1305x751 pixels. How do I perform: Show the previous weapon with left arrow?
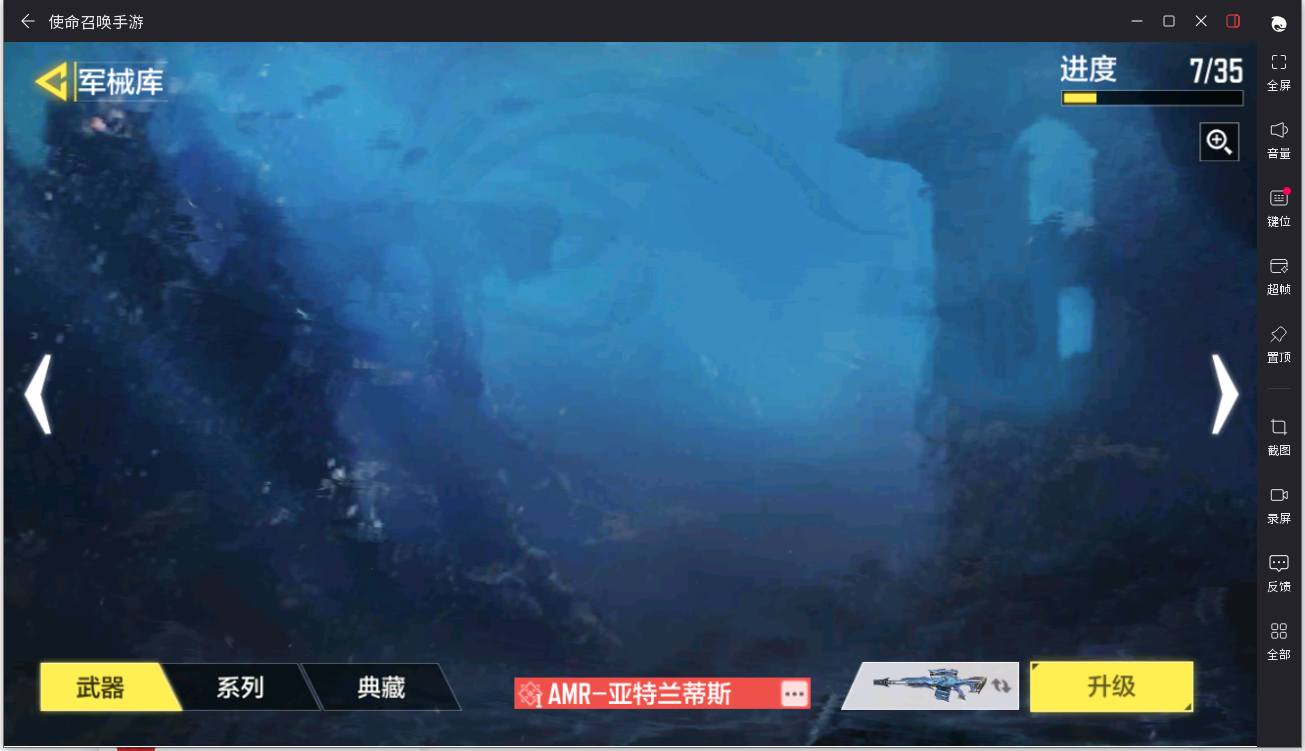[x=38, y=394]
